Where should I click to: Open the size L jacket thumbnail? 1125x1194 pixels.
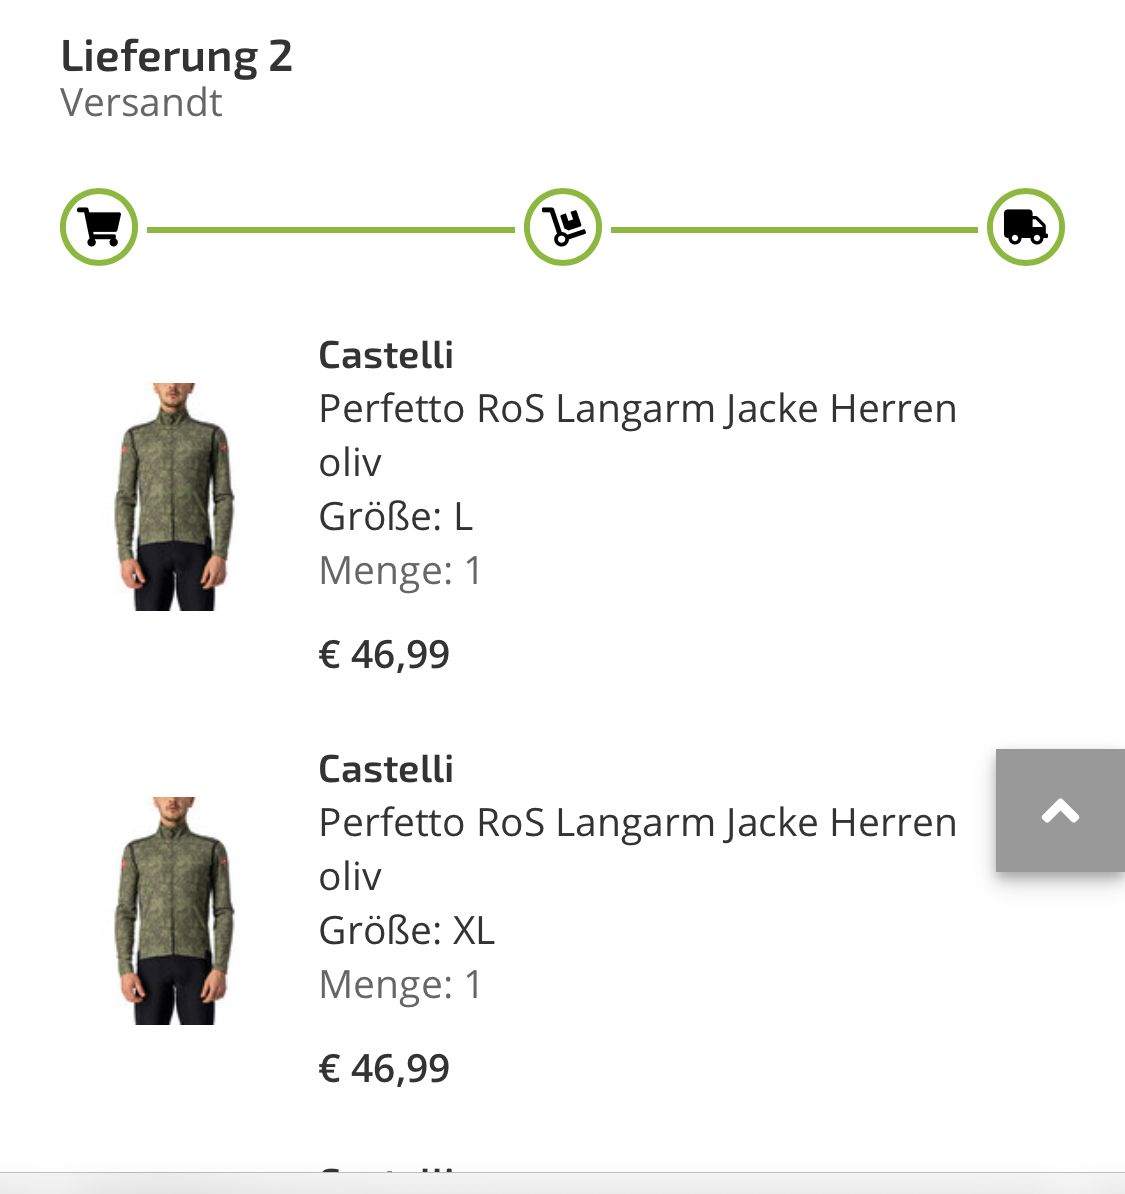tap(175, 496)
